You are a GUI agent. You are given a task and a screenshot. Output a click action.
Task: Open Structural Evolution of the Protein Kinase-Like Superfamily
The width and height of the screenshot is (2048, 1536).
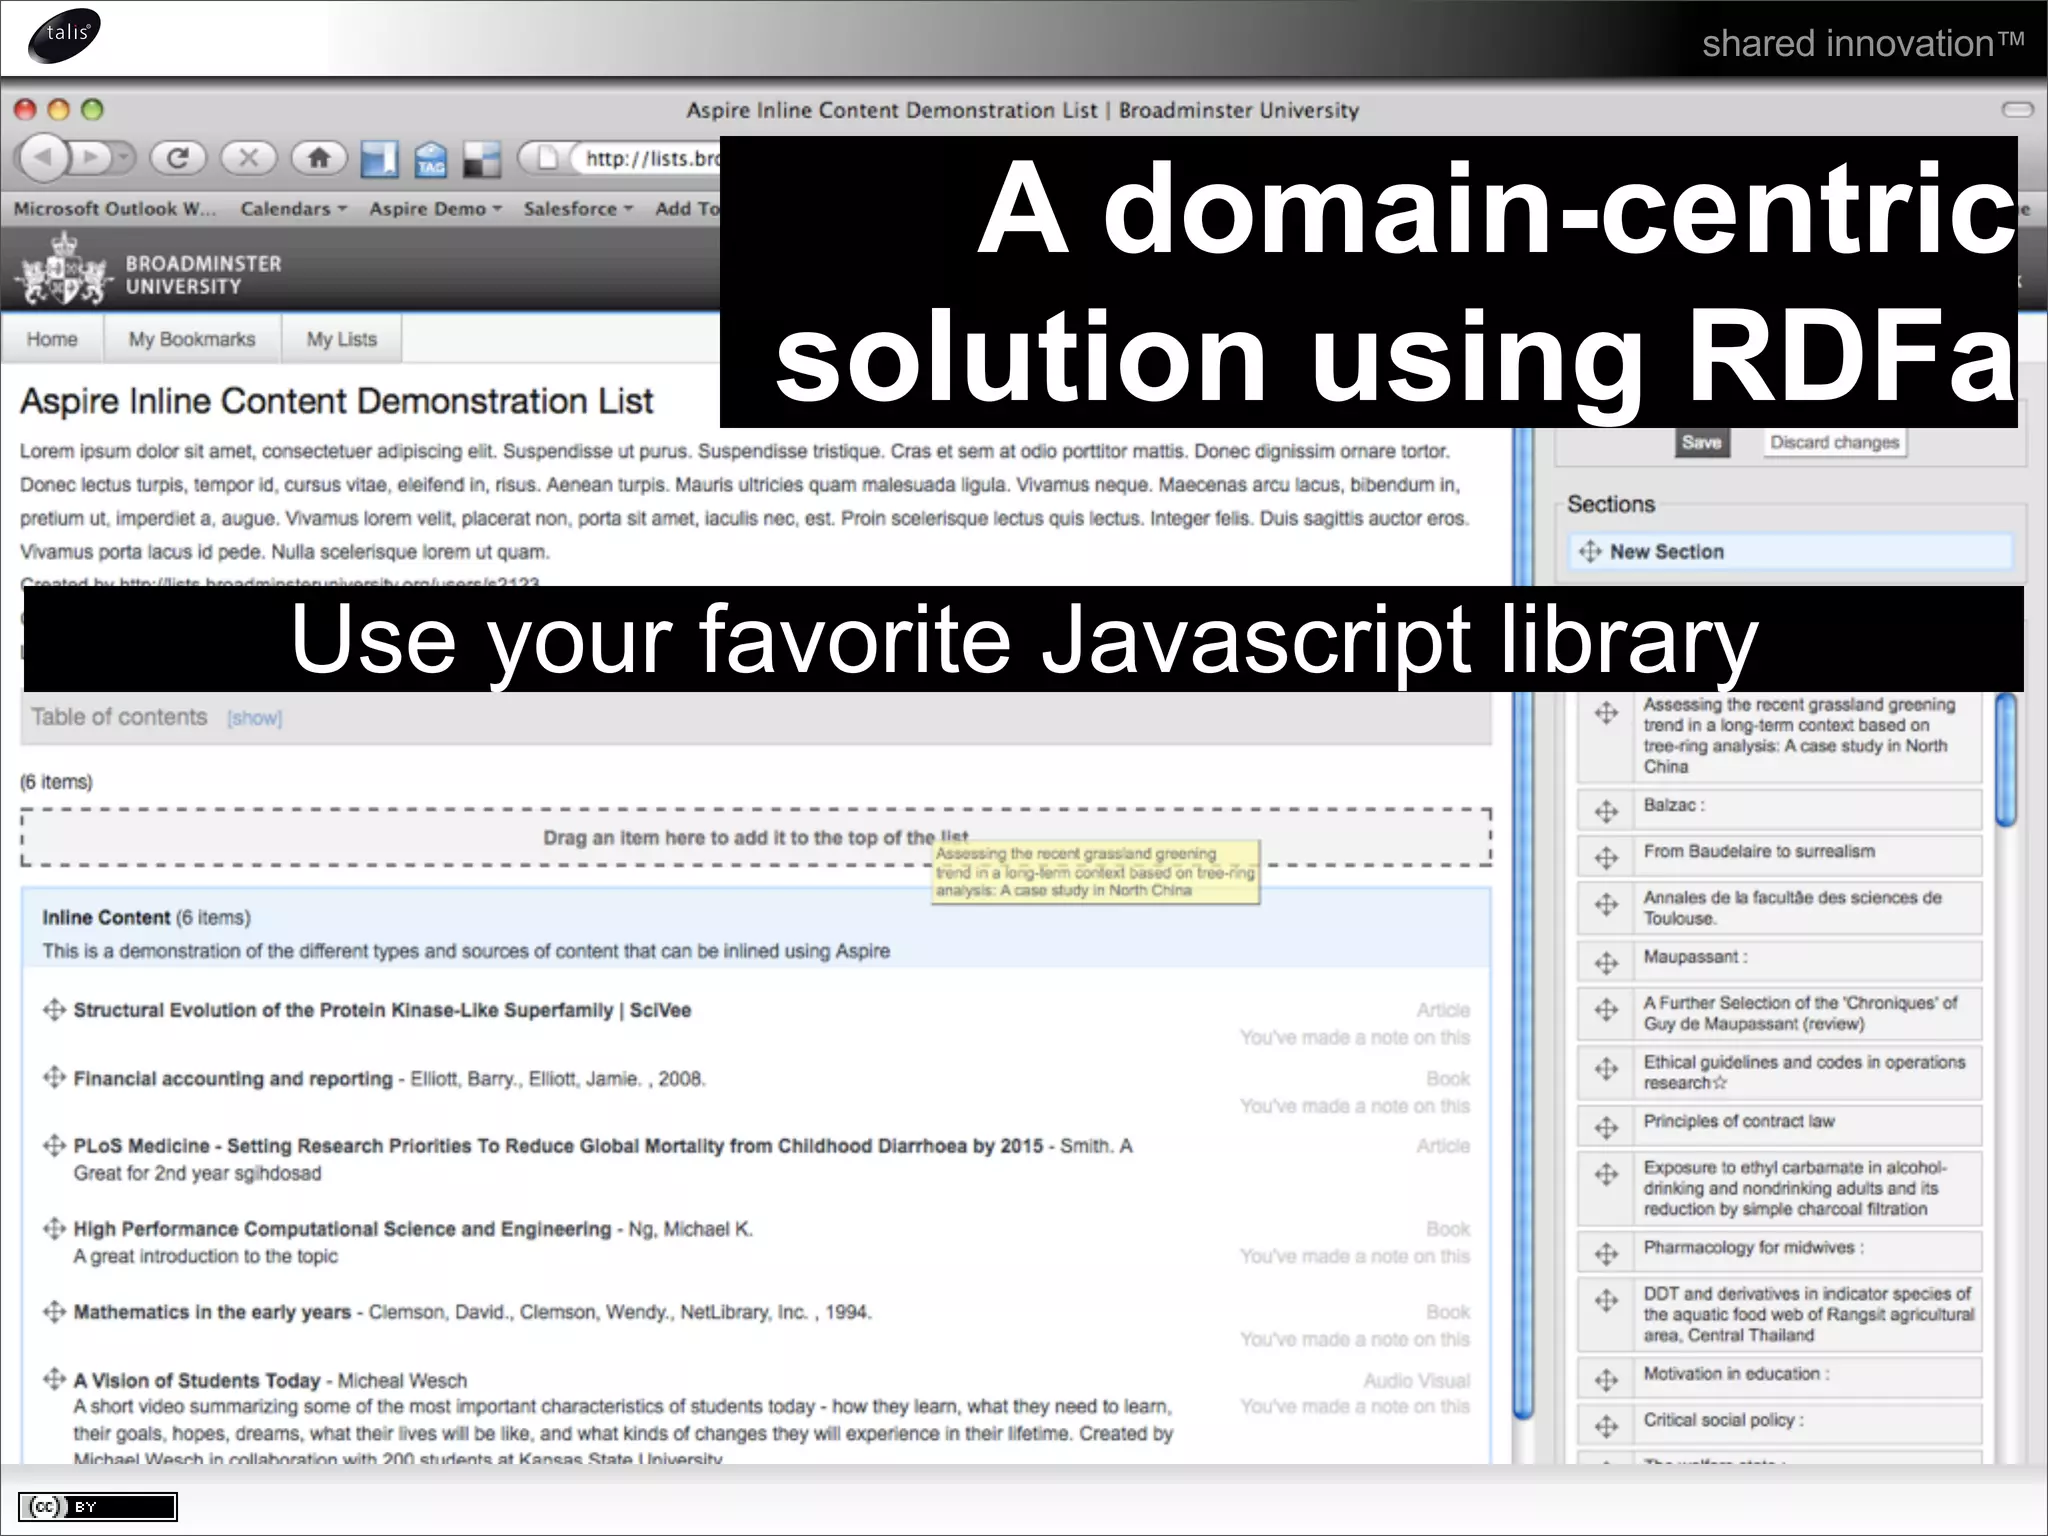[382, 1010]
